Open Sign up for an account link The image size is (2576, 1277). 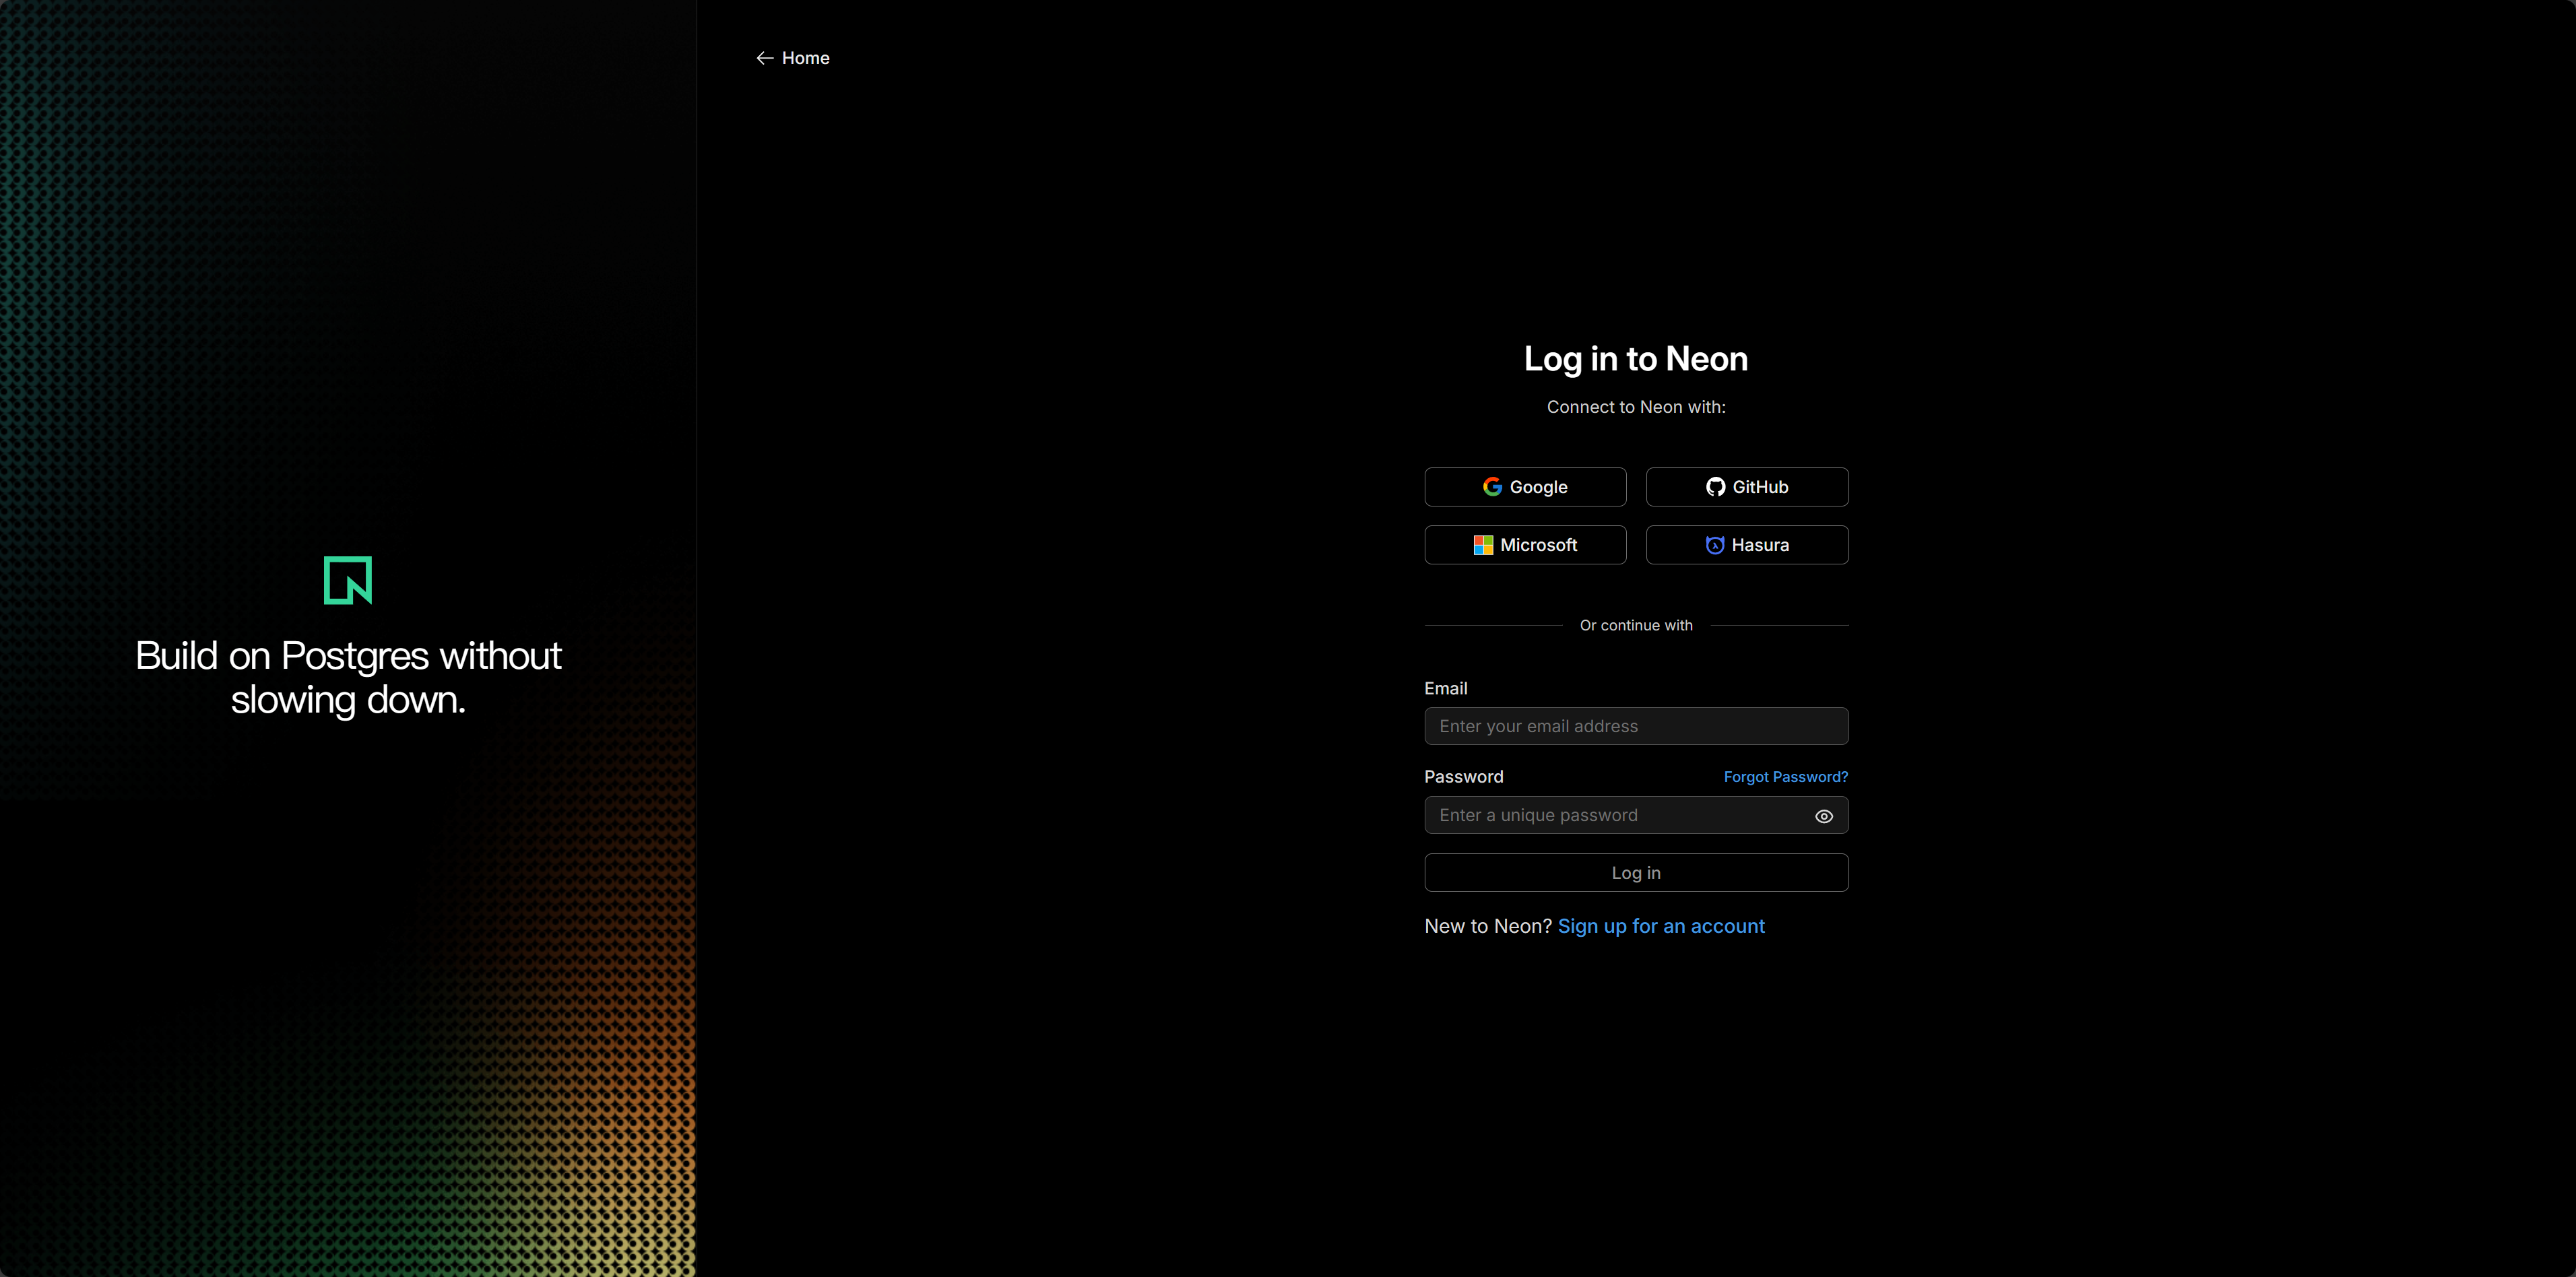click(x=1661, y=926)
